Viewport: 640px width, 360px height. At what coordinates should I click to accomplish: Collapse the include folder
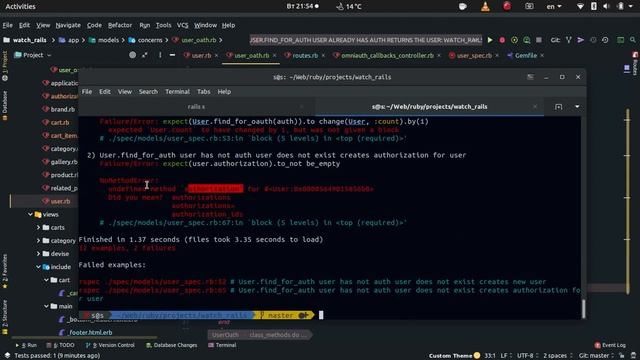pos(38,267)
